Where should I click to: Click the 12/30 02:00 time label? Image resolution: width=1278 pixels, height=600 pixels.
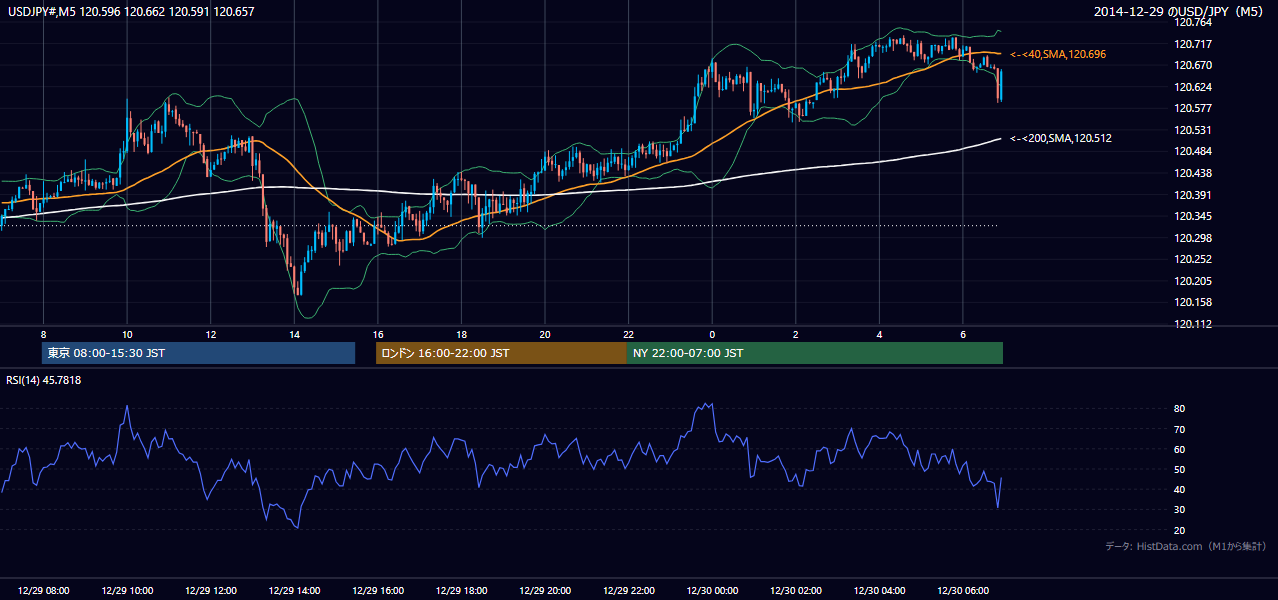coord(796,591)
